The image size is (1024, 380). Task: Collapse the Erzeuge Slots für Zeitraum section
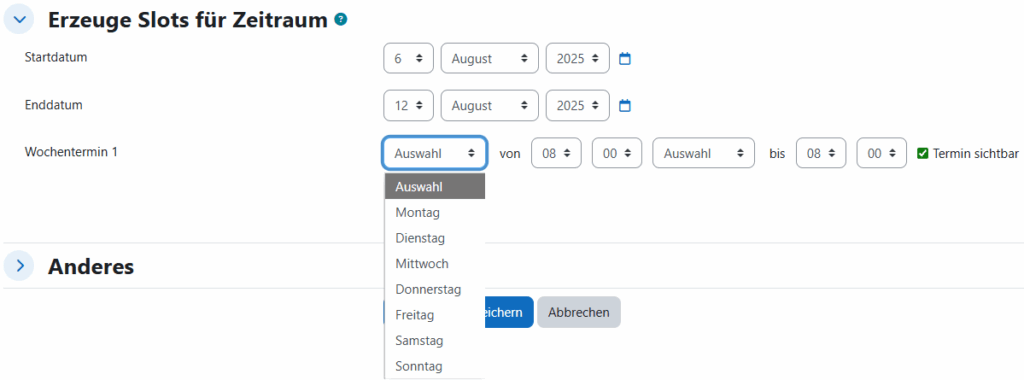(x=19, y=20)
